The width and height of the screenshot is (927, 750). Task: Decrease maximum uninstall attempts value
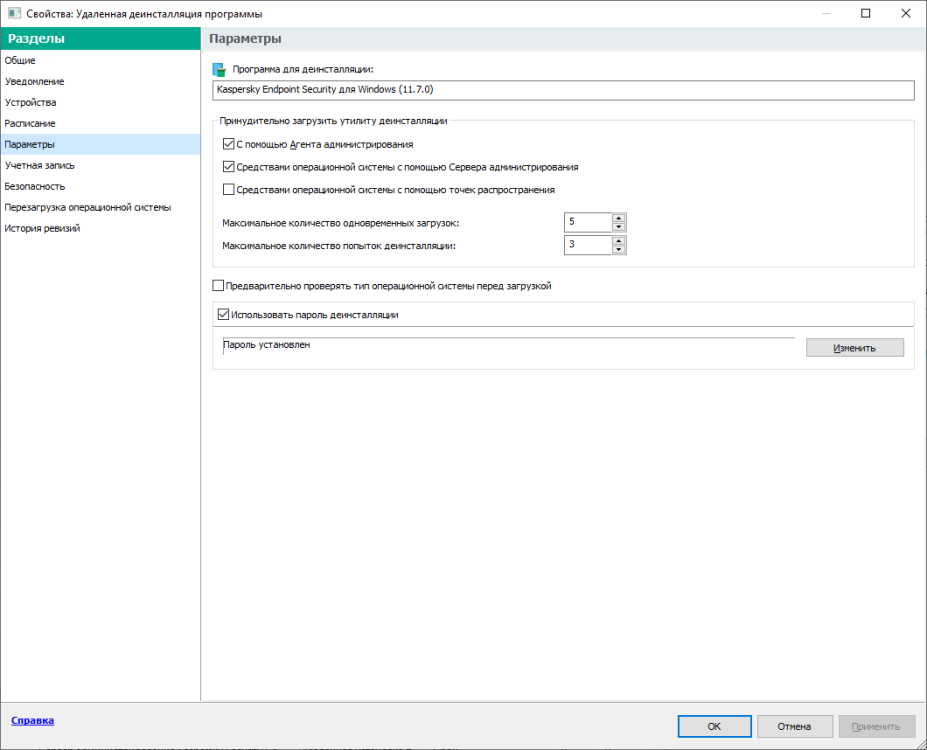tap(618, 249)
